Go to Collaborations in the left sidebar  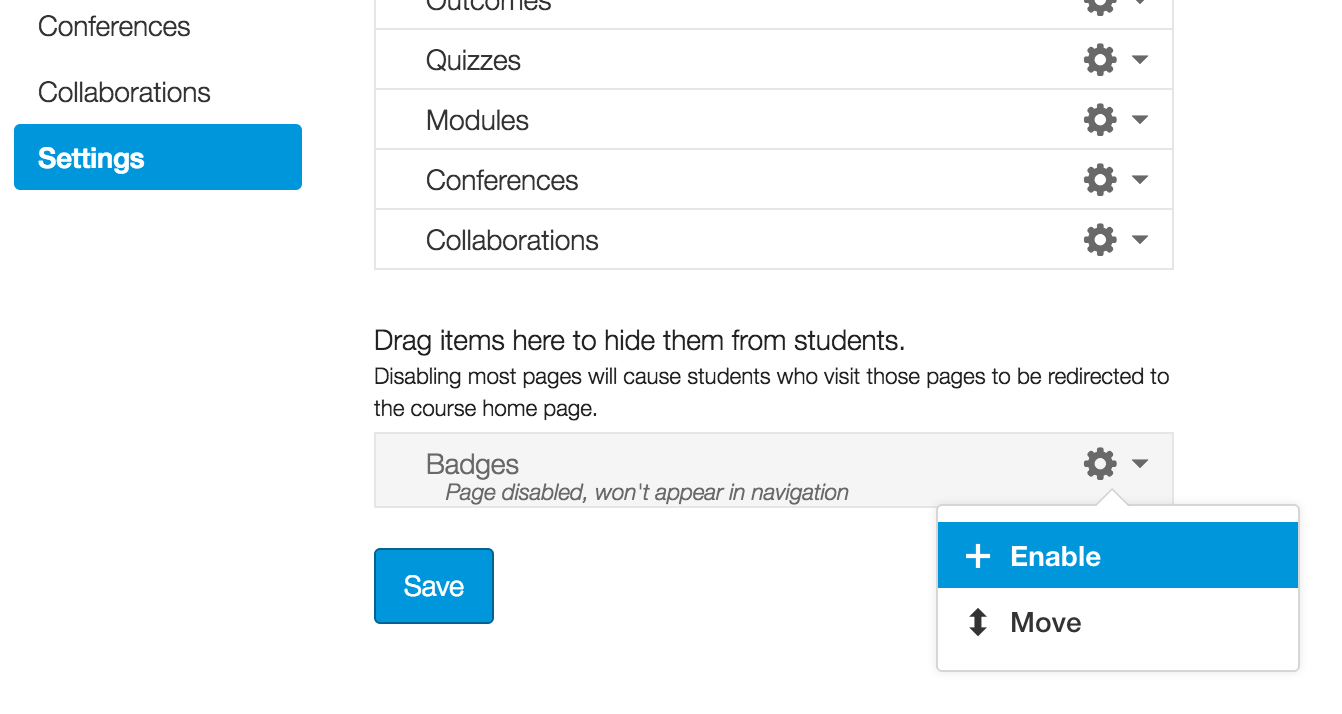[x=124, y=93]
